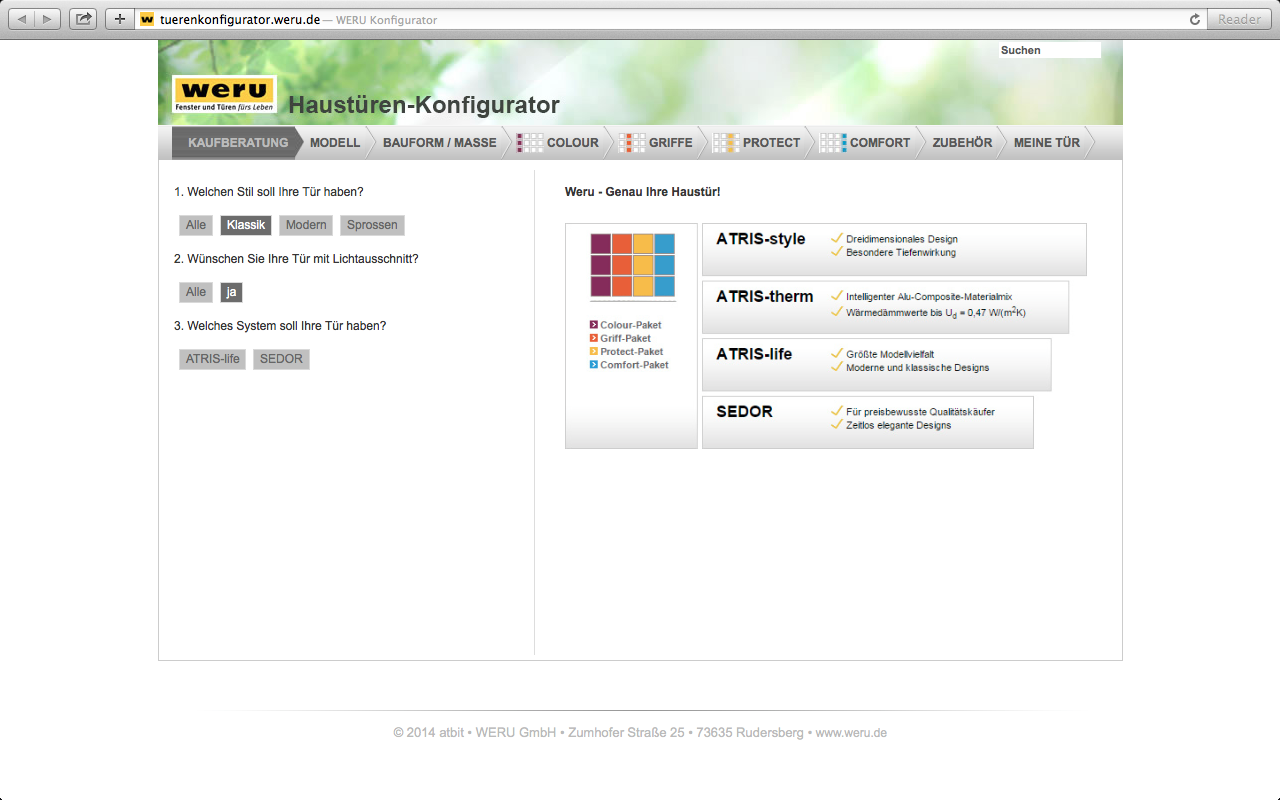Click 'Weru - Genau Ihre Haustür!' heading
Image resolution: width=1280 pixels, height=800 pixels.
click(x=642, y=191)
